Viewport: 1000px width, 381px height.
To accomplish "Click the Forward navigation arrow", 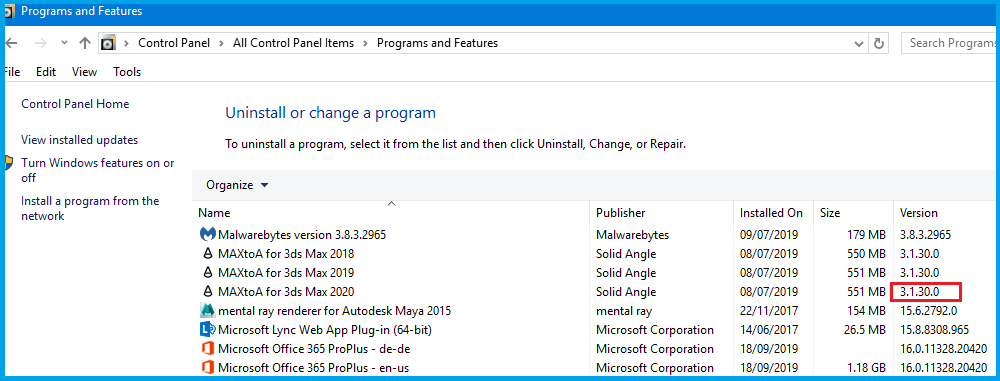I will pos(40,43).
